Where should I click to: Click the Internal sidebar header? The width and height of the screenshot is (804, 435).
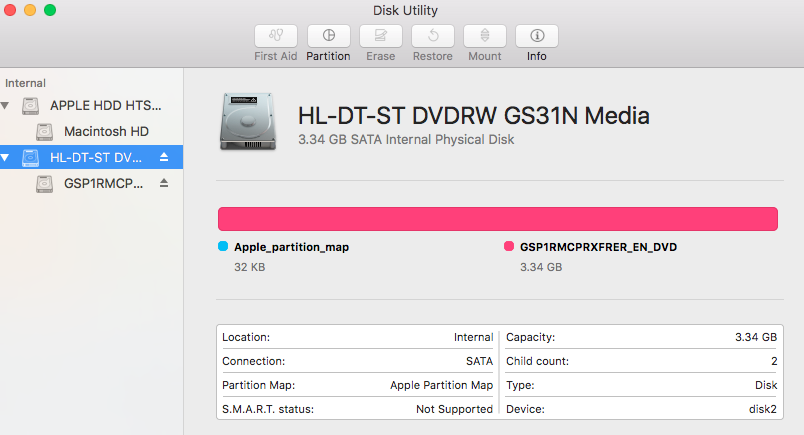[x=25, y=83]
